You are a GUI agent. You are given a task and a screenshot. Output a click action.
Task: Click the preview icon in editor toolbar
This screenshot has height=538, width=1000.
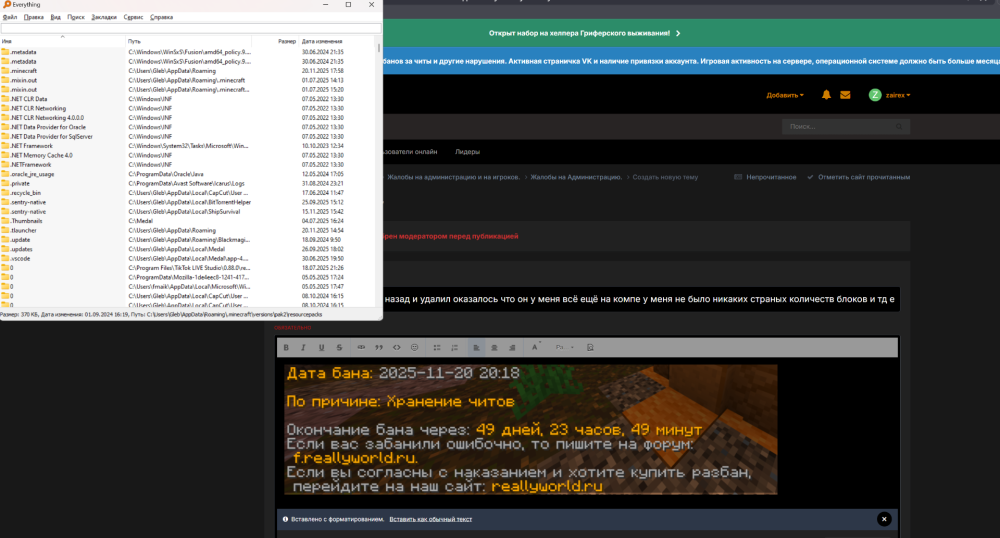click(590, 347)
